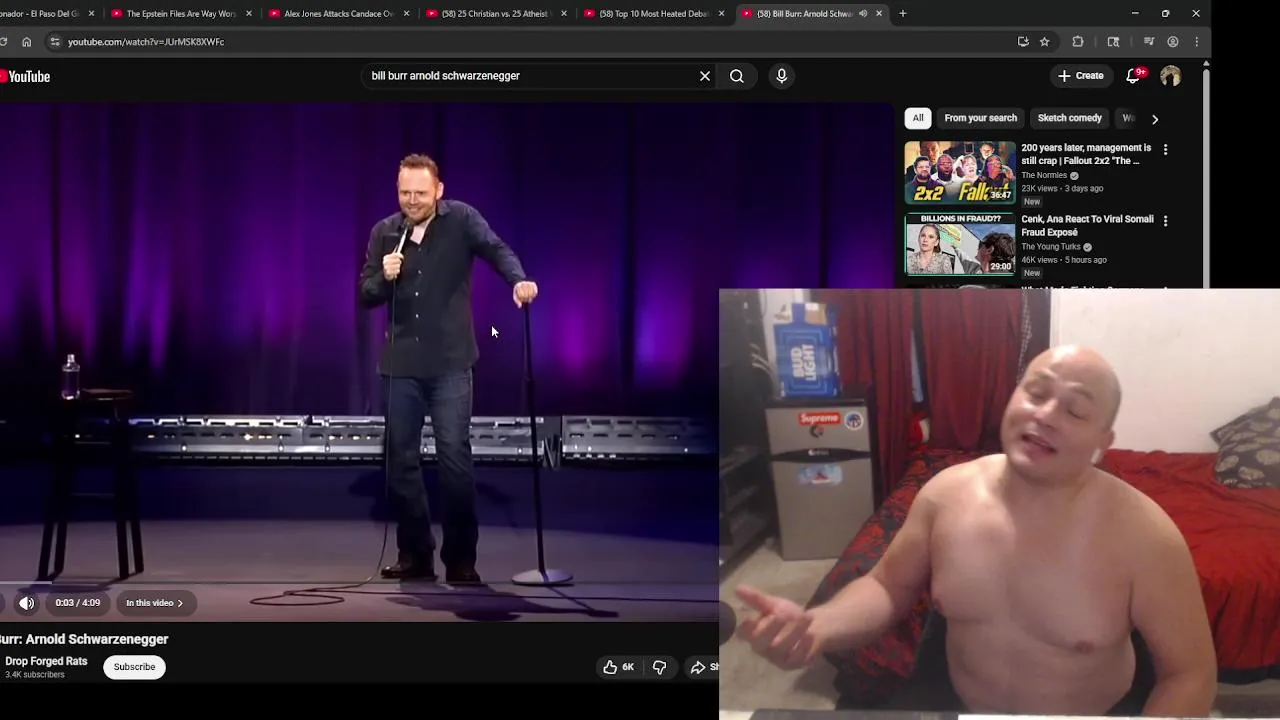Go to browser home page icon
The height and width of the screenshot is (720, 1280).
27,42
